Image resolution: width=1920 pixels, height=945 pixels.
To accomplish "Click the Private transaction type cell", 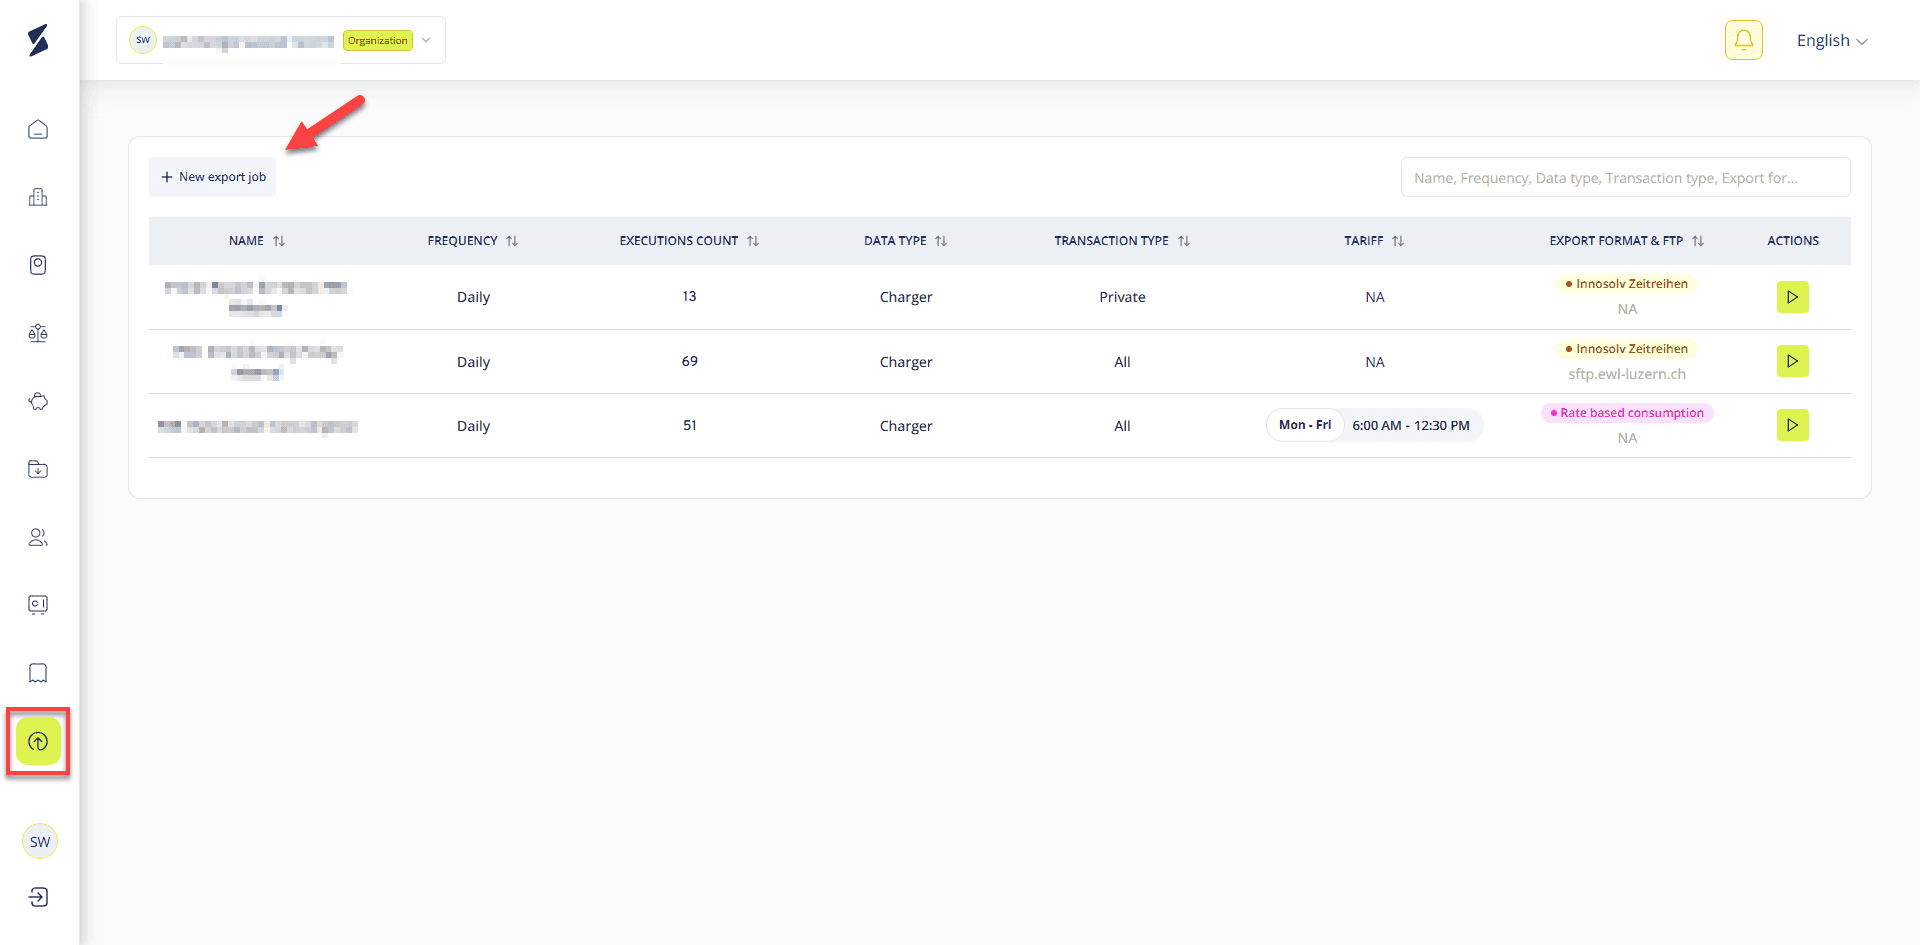I will click(1122, 297).
